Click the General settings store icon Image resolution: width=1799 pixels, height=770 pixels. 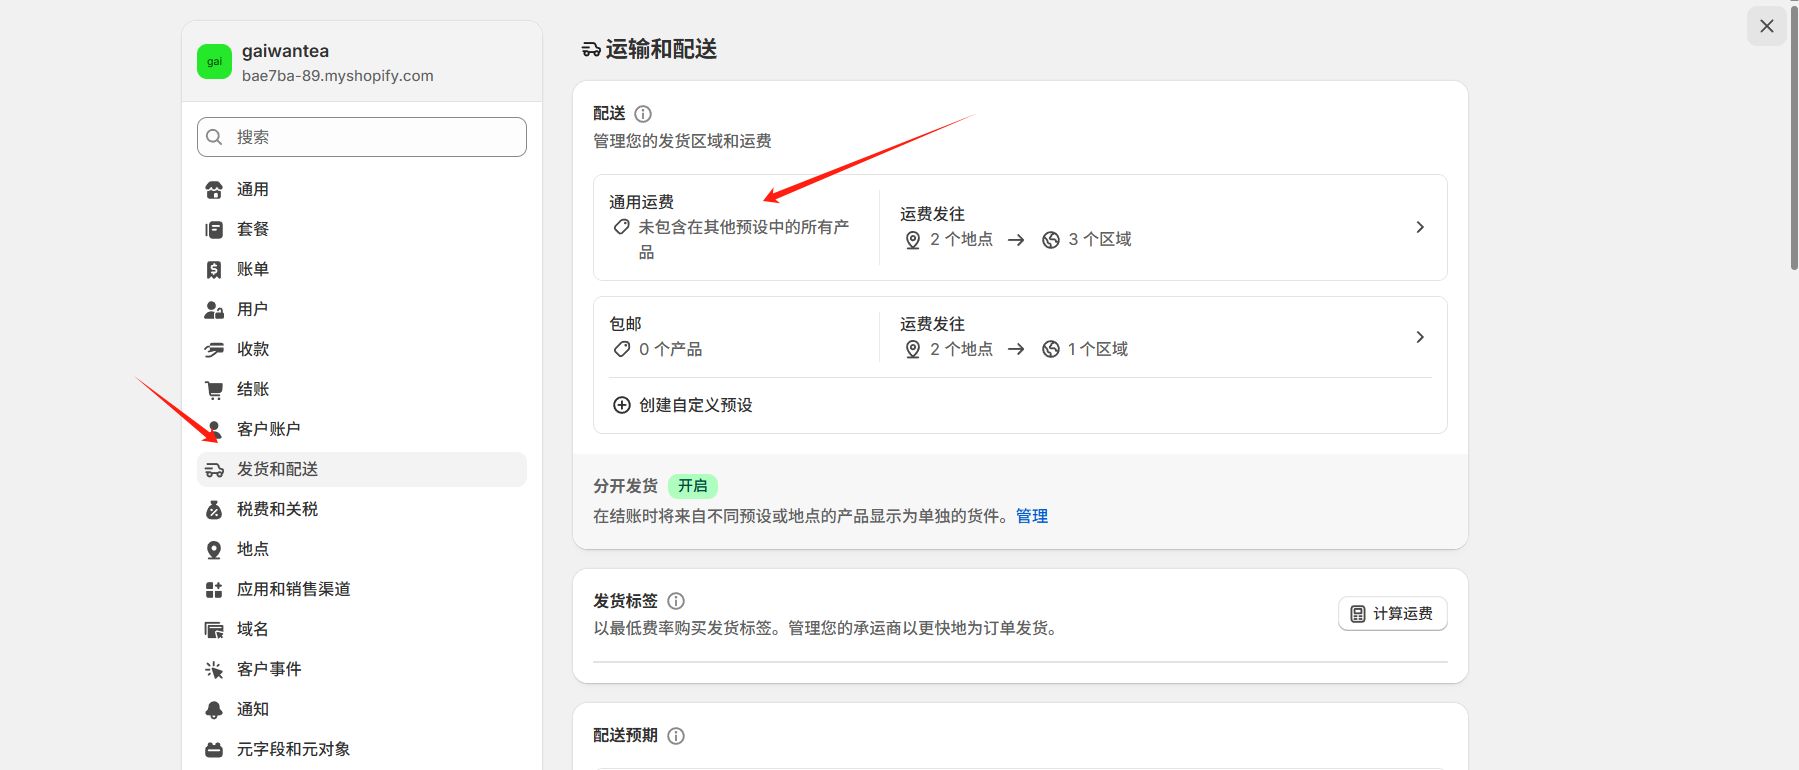click(x=214, y=190)
